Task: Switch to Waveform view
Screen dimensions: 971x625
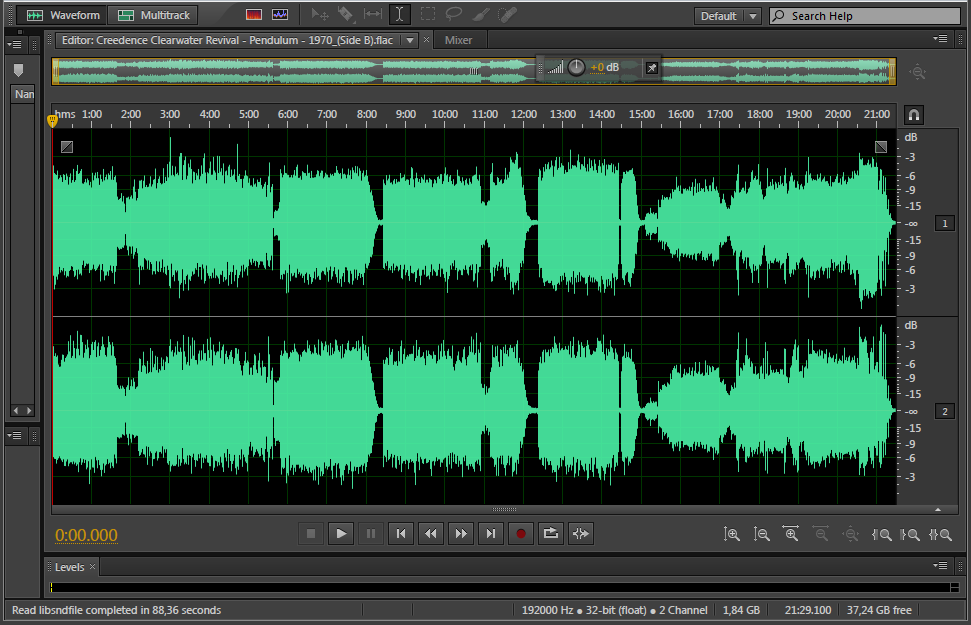Action: coord(62,15)
